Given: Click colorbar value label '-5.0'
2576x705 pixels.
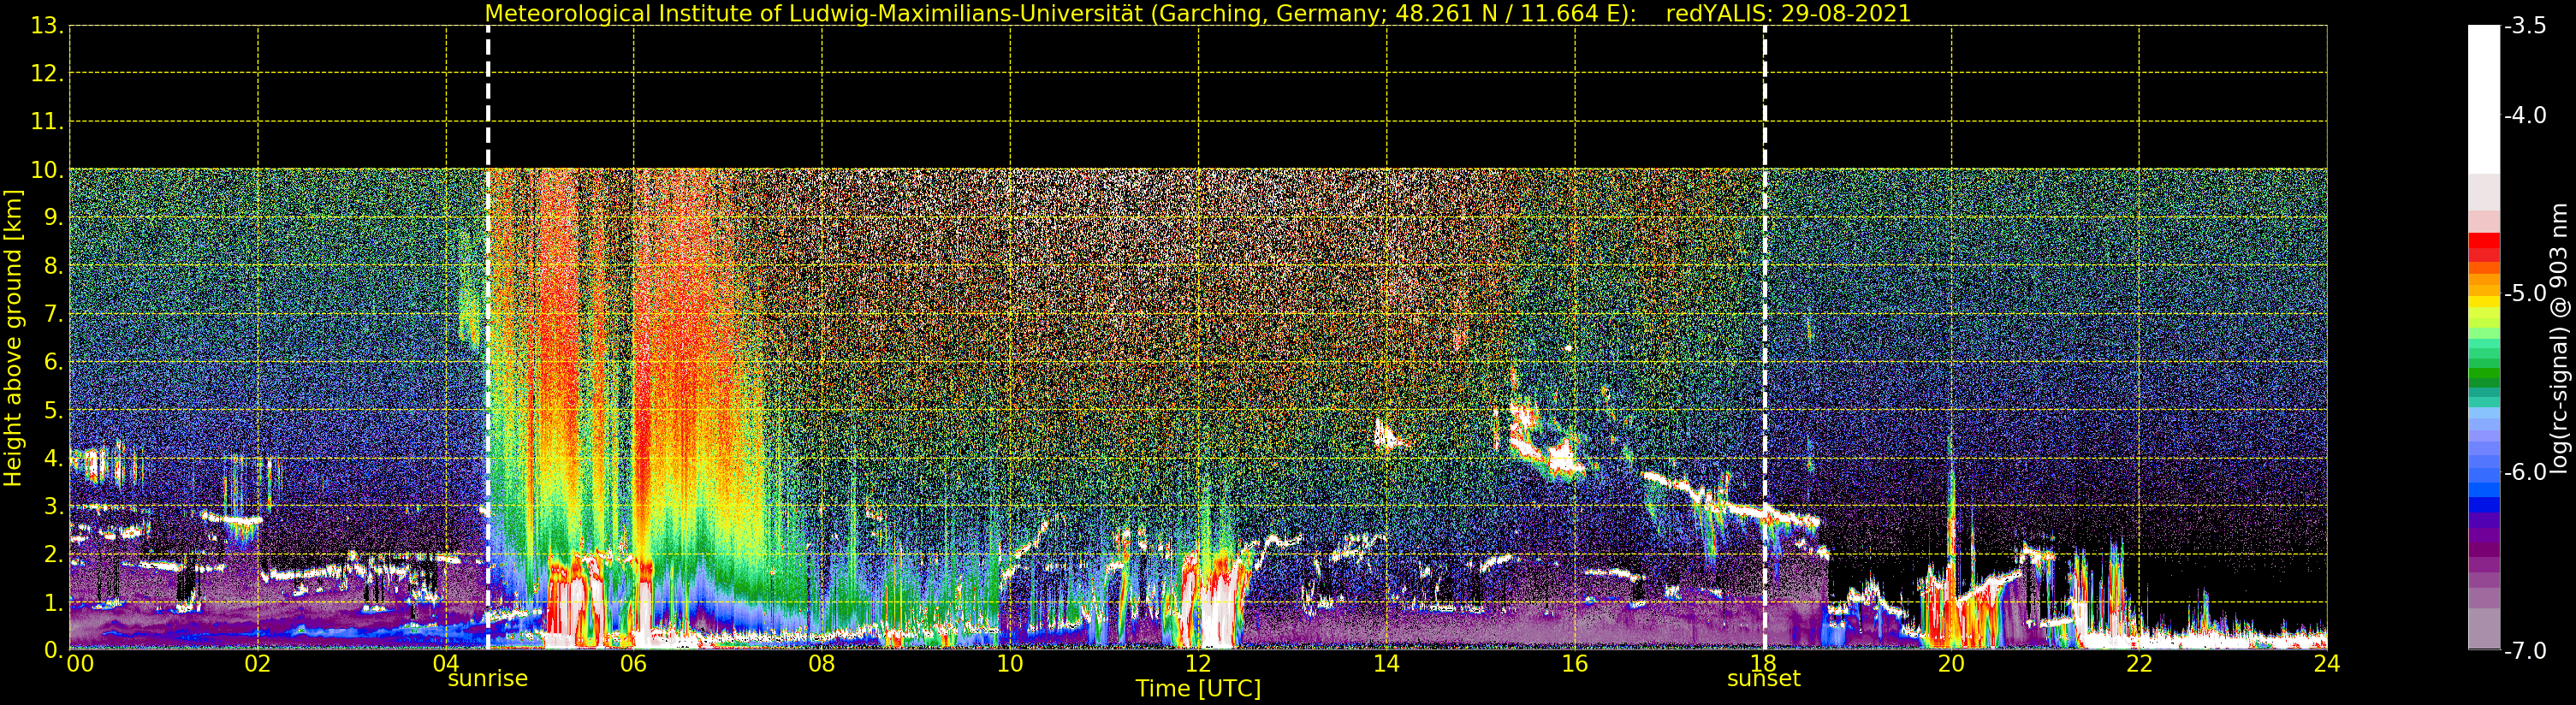Looking at the screenshot, I should tap(2525, 293).
